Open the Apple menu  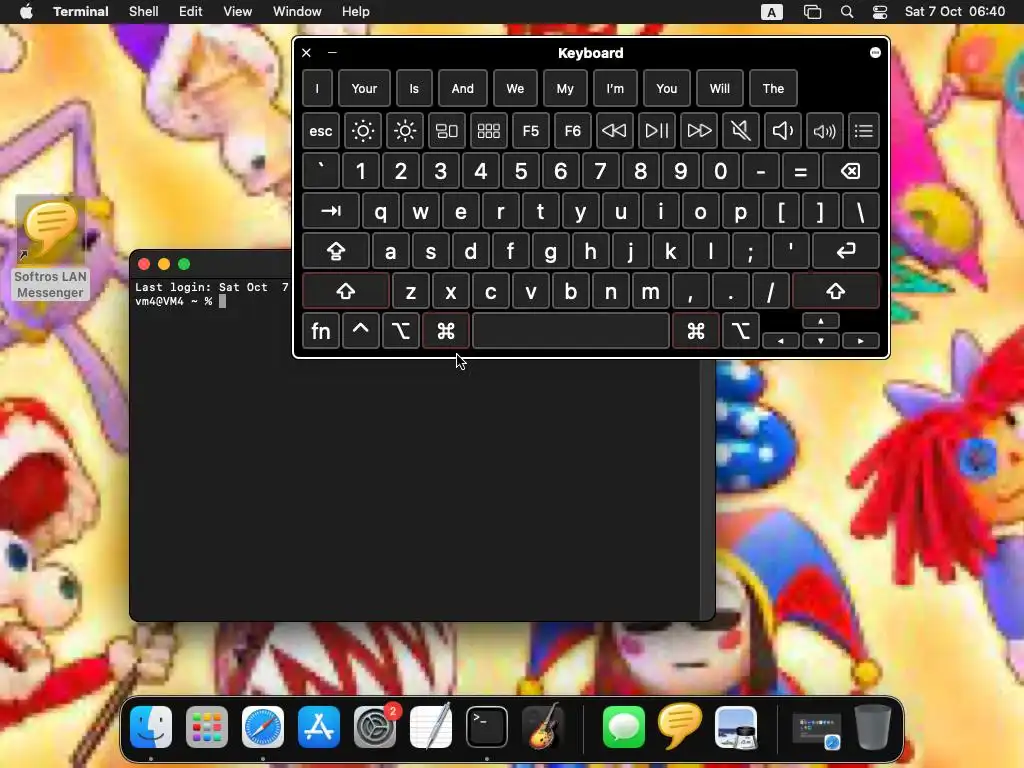pyautogui.click(x=26, y=12)
